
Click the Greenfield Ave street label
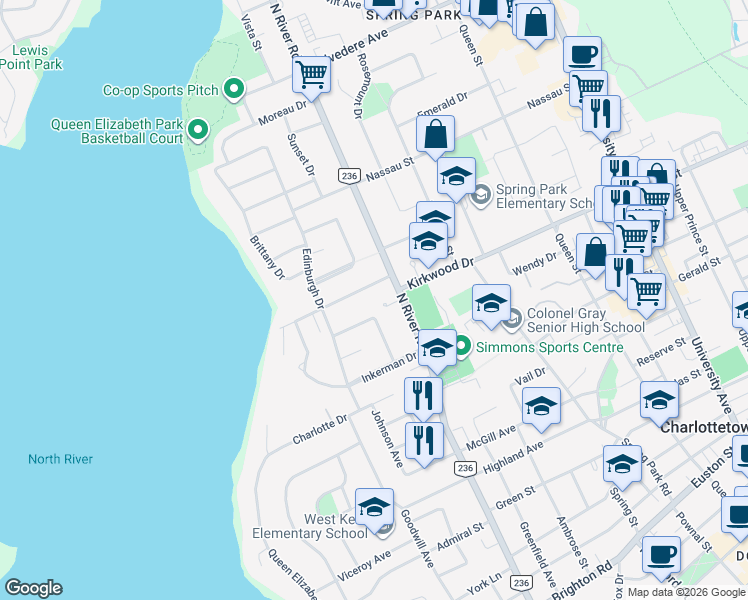point(538,555)
